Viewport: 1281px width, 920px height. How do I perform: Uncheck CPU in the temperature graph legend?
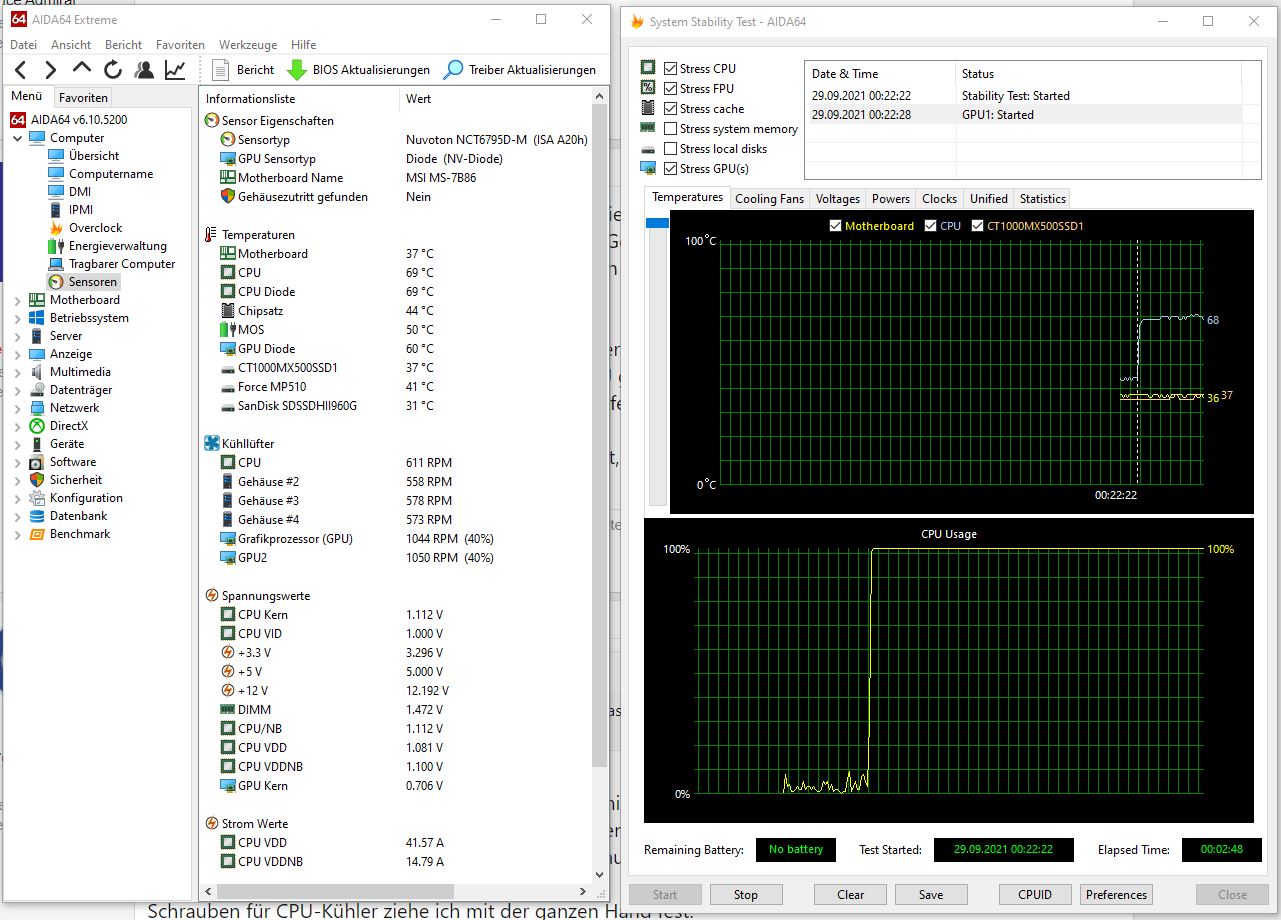tap(931, 226)
